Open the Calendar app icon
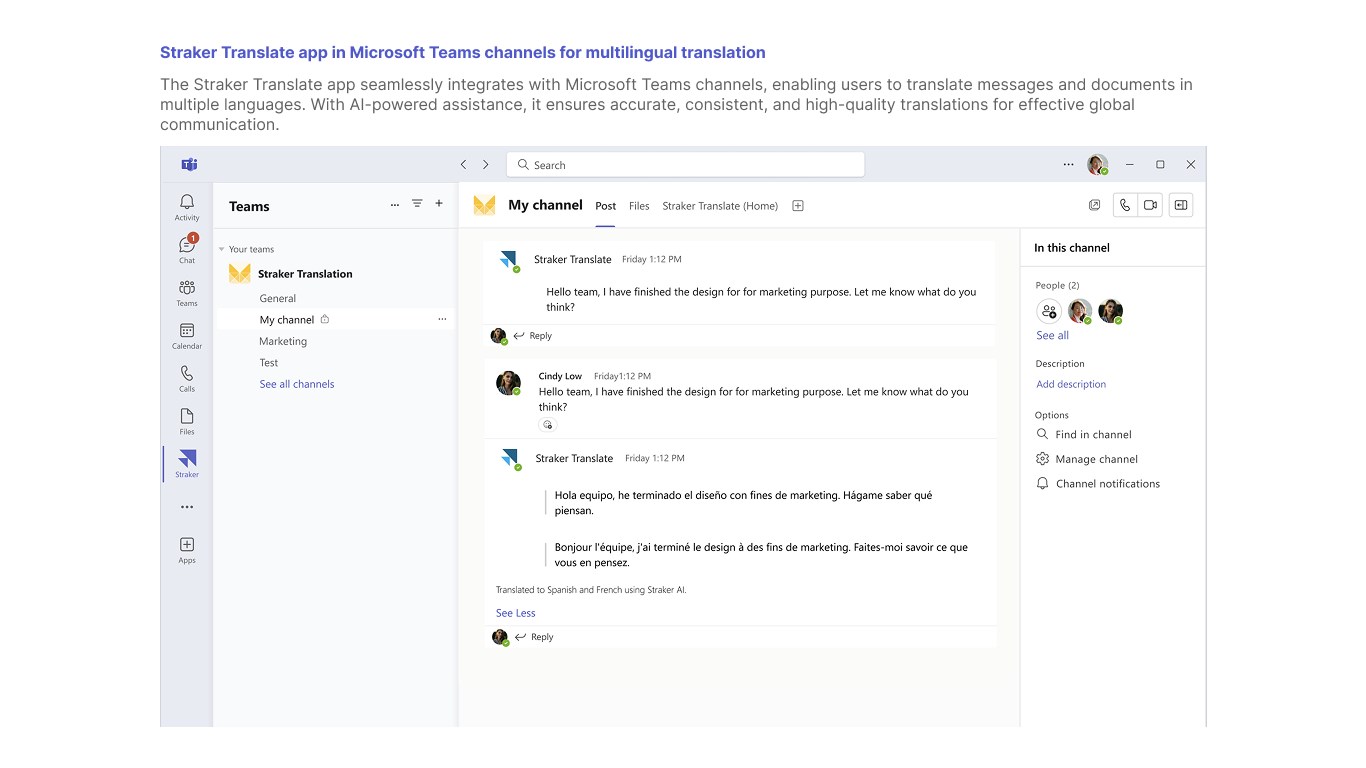 click(x=187, y=335)
